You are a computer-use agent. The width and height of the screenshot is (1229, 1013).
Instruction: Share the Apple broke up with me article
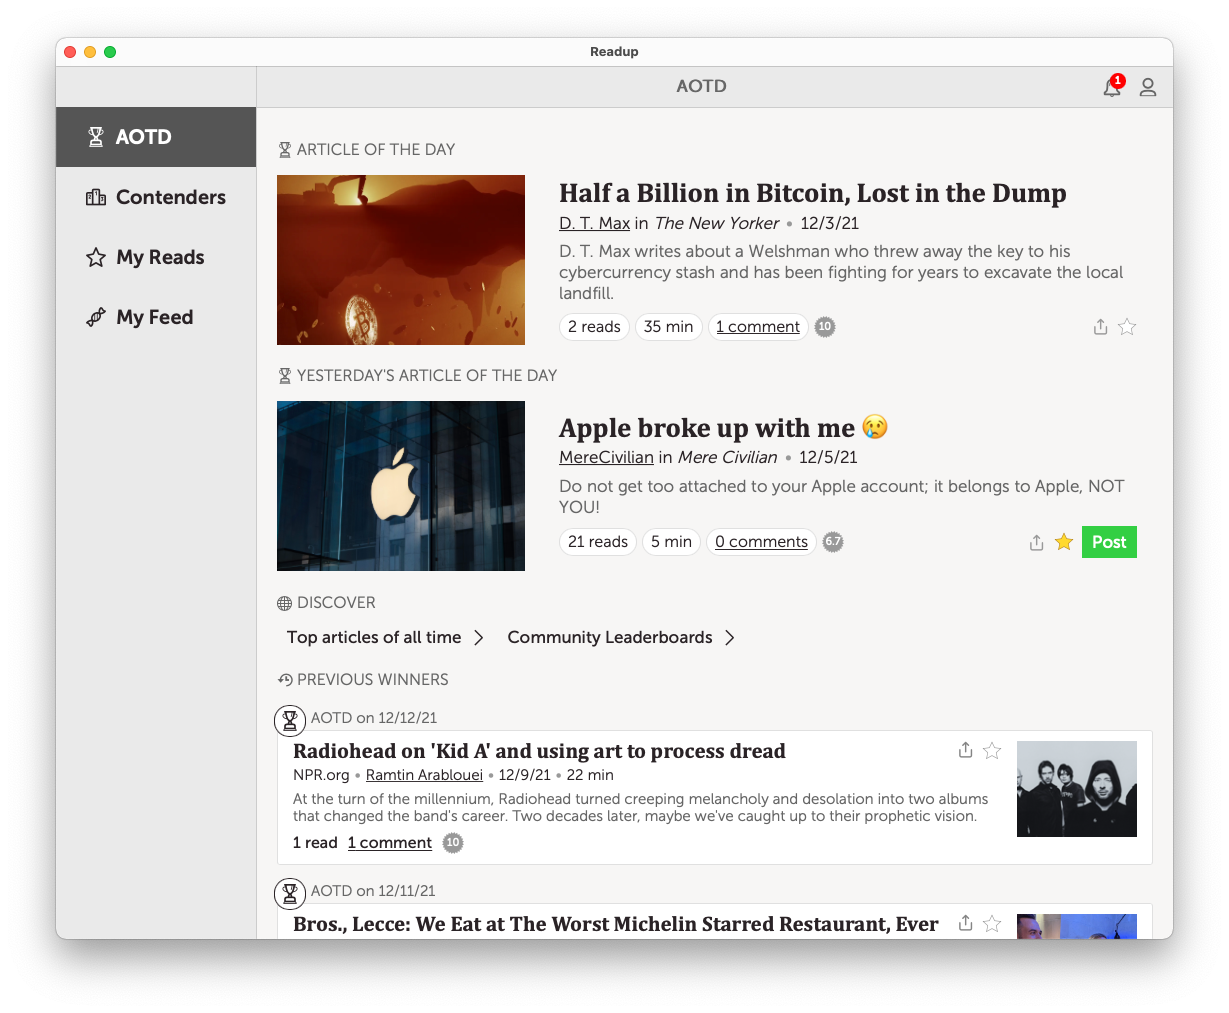(1036, 542)
